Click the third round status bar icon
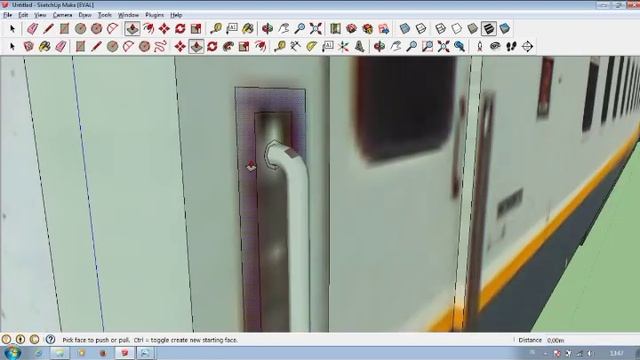 pos(35,339)
